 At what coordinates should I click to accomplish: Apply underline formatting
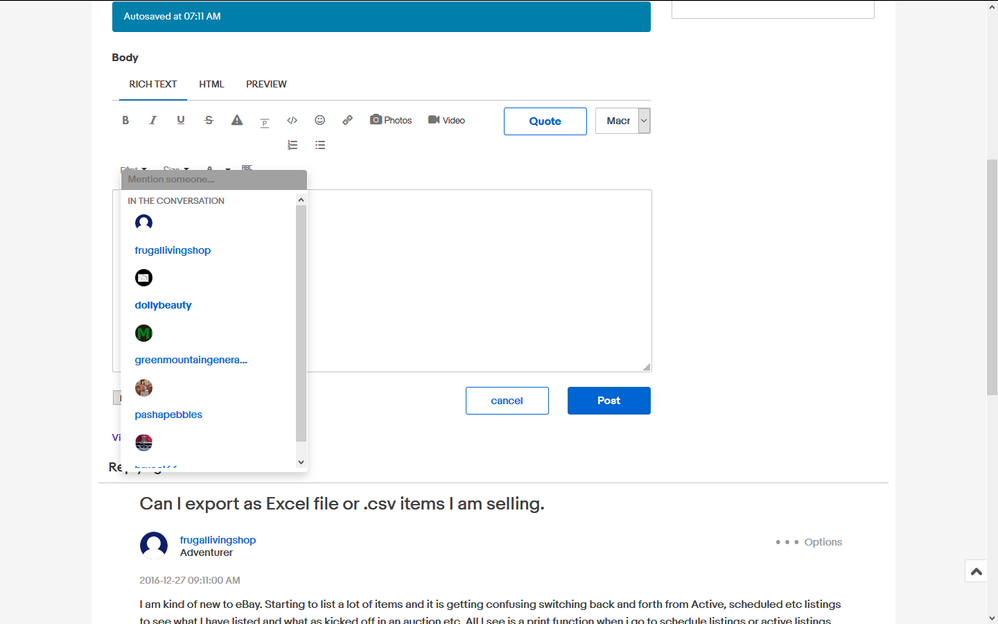181,120
